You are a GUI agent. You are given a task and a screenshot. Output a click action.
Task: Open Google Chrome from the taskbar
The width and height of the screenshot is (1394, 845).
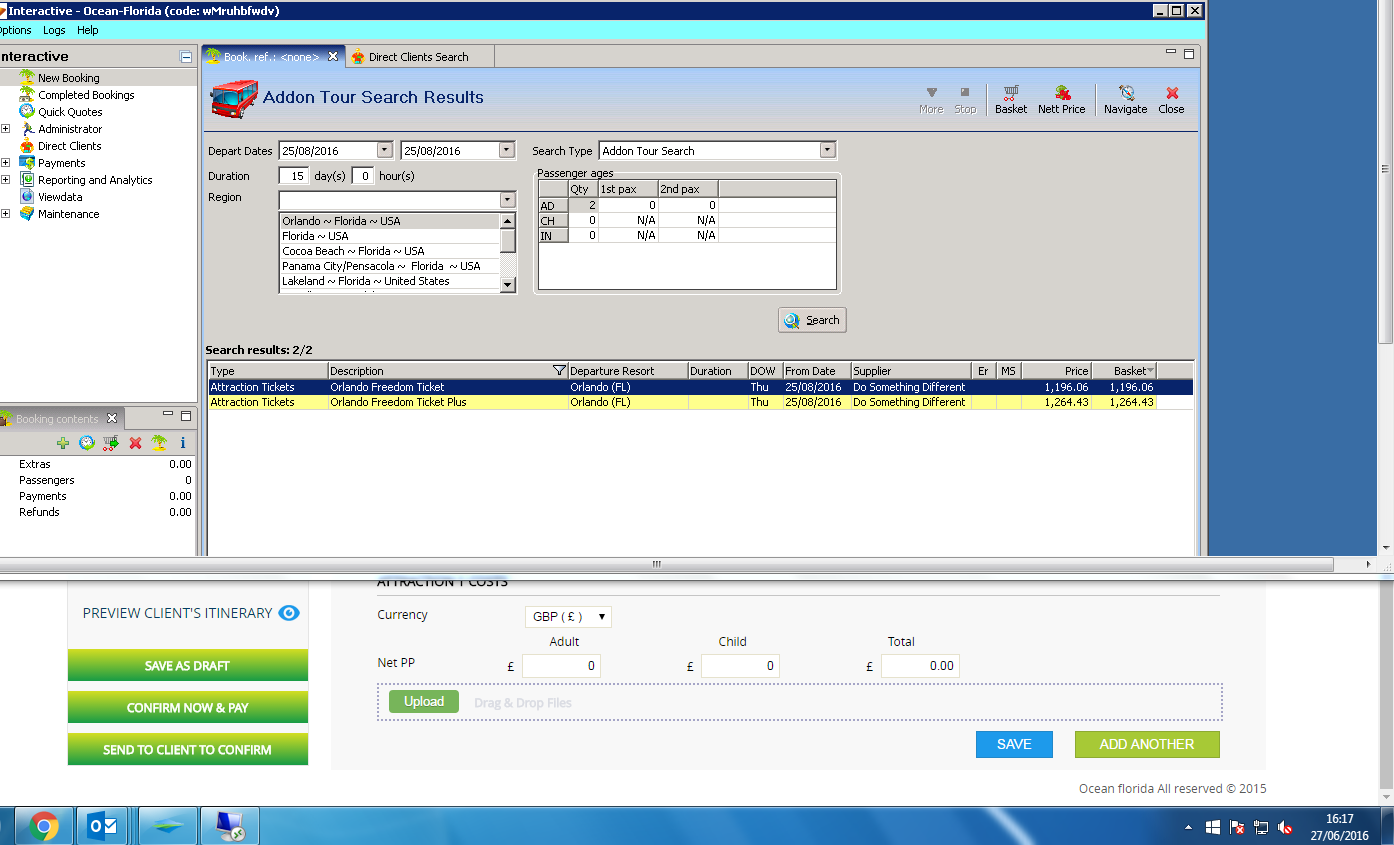coord(43,826)
